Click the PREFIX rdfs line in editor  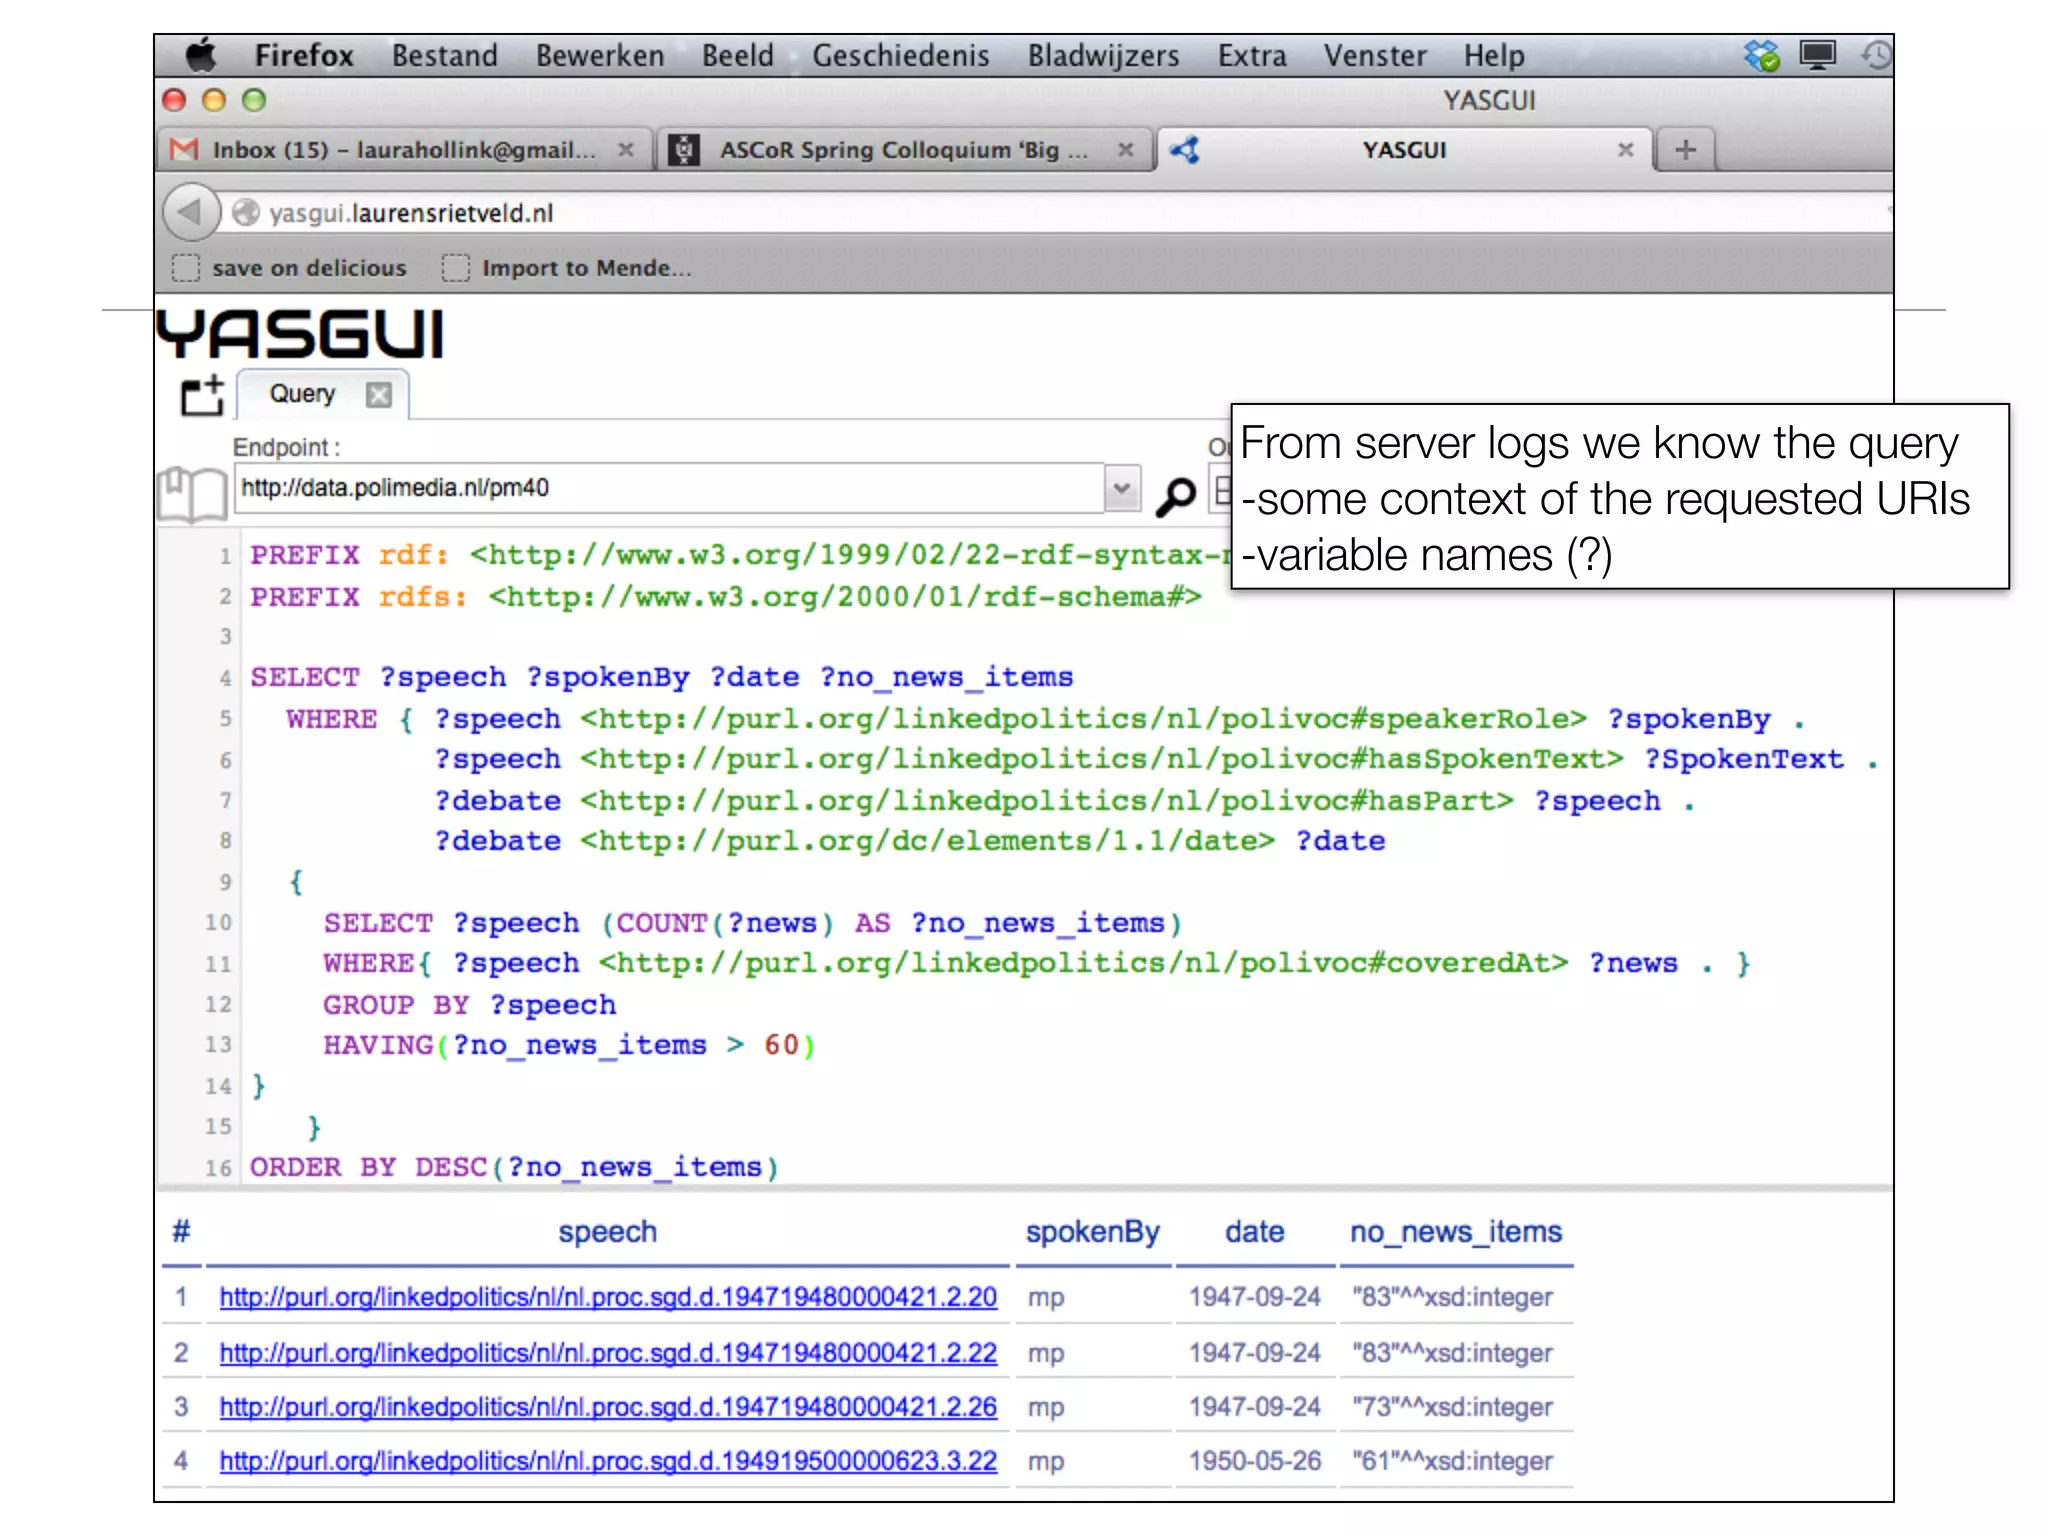tap(726, 598)
